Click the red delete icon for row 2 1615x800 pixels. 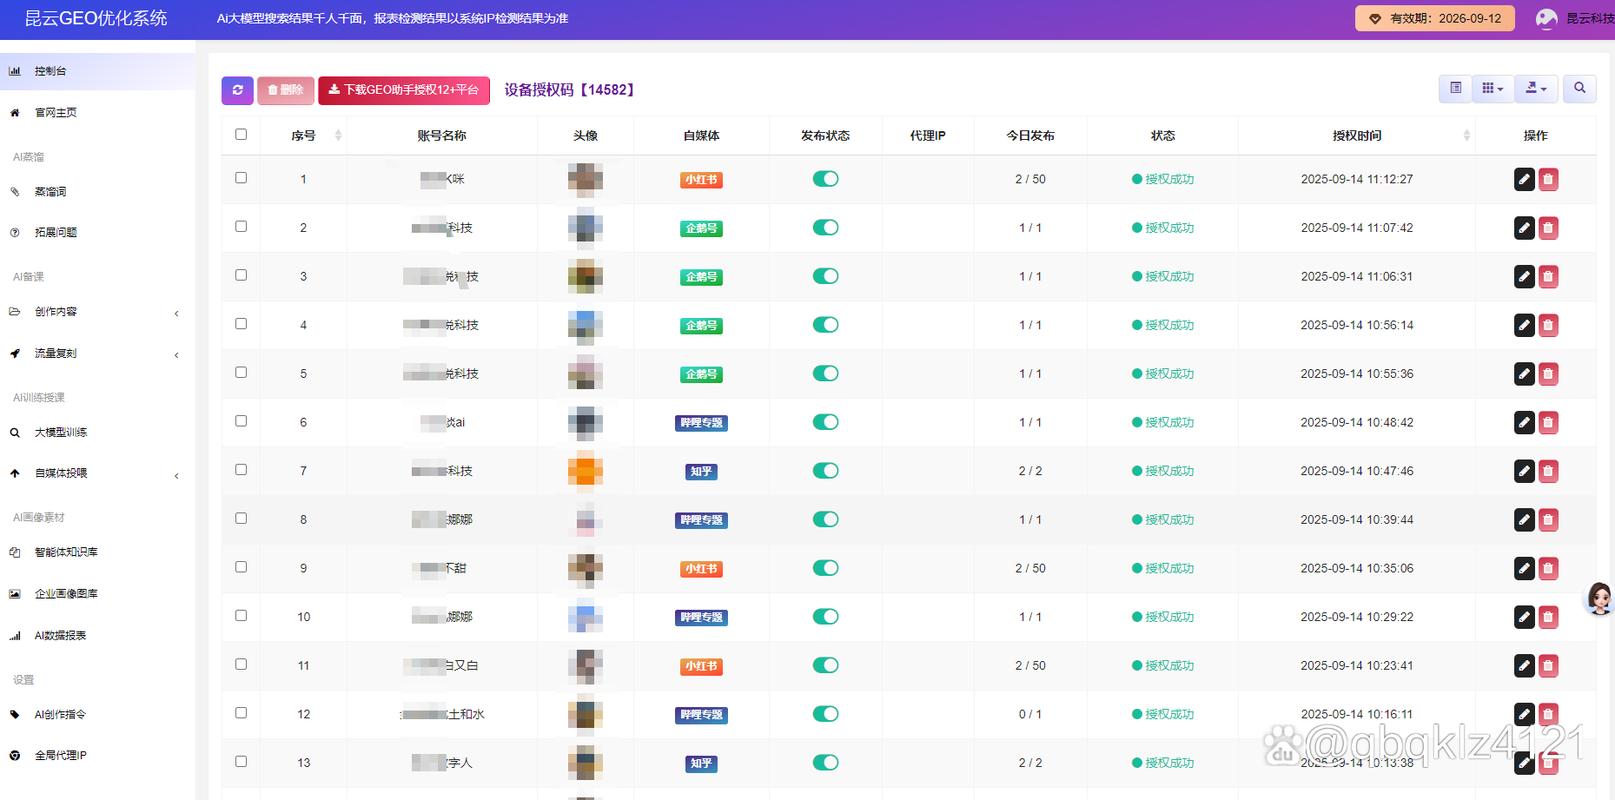[x=1548, y=228]
